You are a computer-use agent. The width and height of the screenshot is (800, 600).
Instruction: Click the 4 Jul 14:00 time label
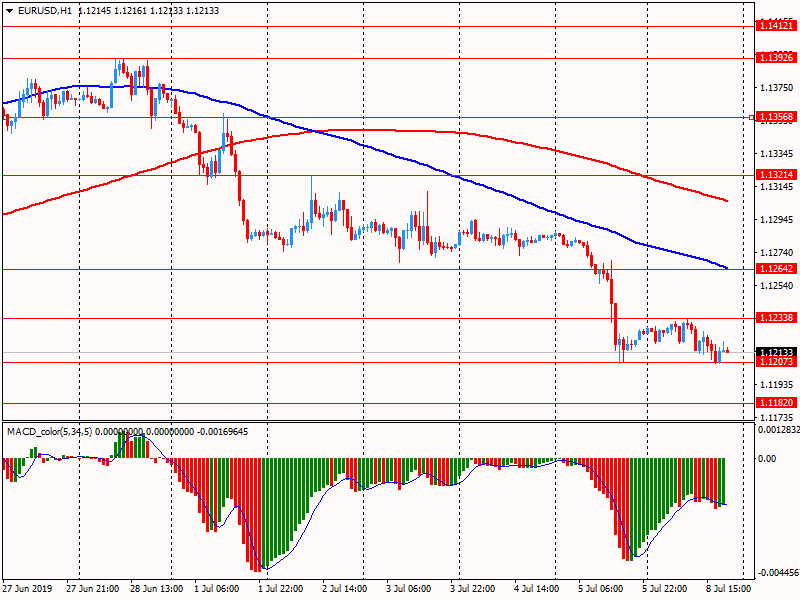[537, 588]
